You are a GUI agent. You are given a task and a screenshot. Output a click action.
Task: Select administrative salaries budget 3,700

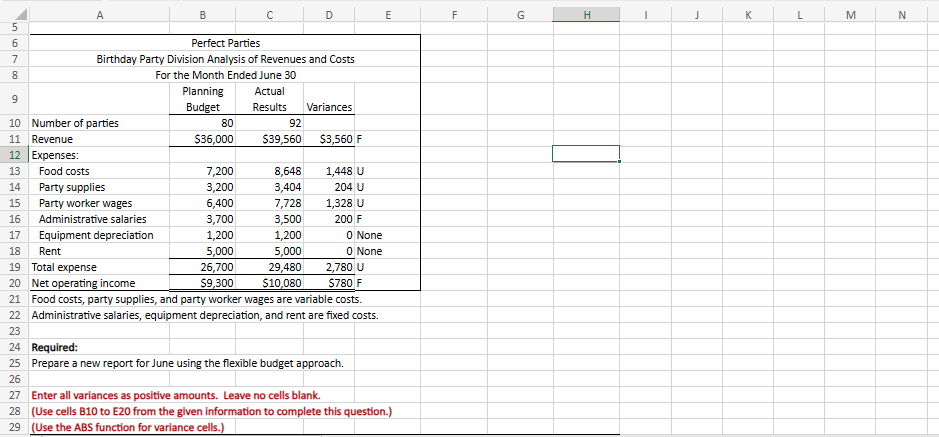[x=202, y=219]
